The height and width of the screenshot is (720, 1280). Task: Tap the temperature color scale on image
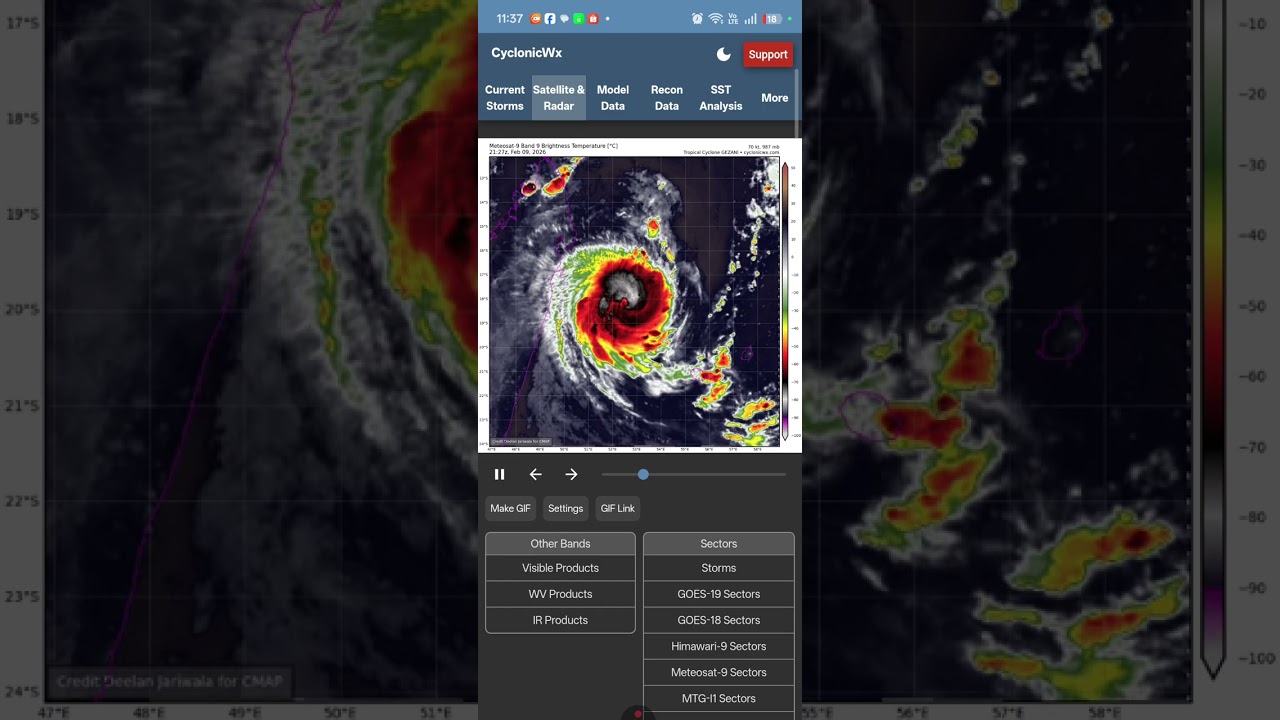pyautogui.click(x=785, y=301)
